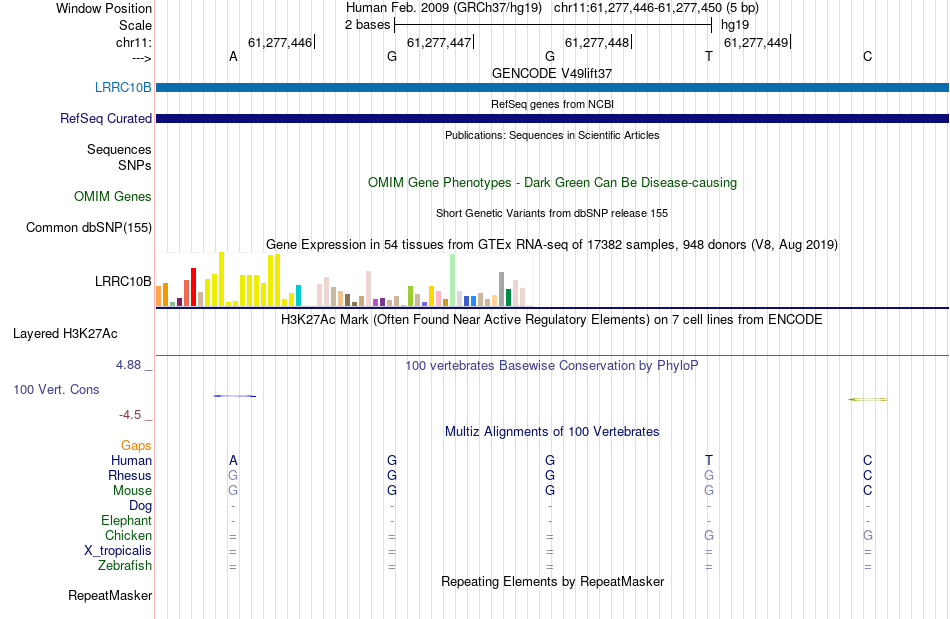The height and width of the screenshot is (619, 950).
Task: Click Repeating Elements by RepeatMasker title
Action: click(x=552, y=581)
